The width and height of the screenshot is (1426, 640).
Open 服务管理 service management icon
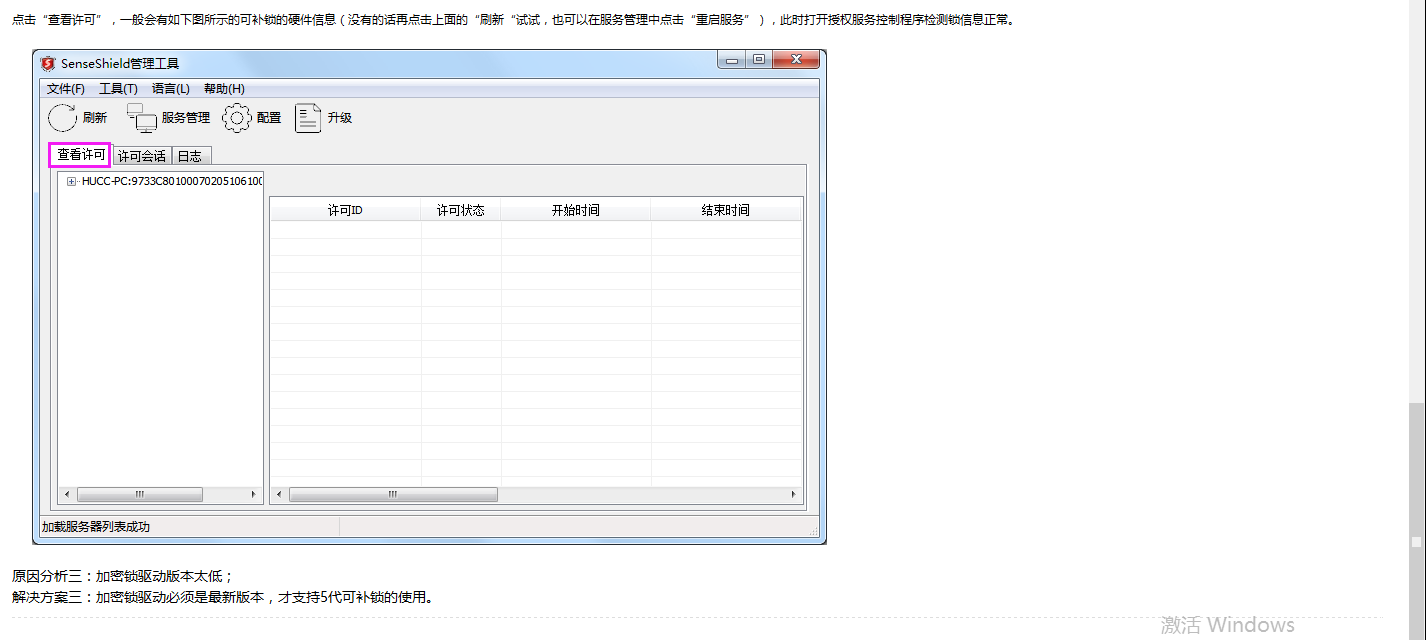pyautogui.click(x=142, y=118)
